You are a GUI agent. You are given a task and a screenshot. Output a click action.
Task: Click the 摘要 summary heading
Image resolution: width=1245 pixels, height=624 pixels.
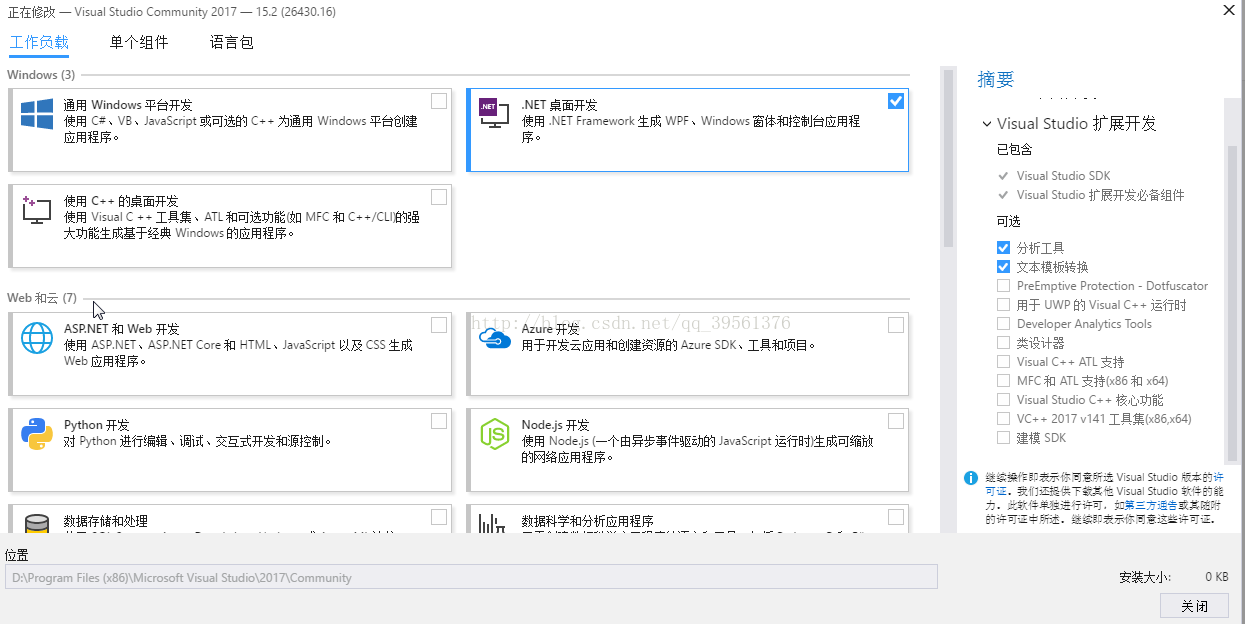(x=996, y=80)
